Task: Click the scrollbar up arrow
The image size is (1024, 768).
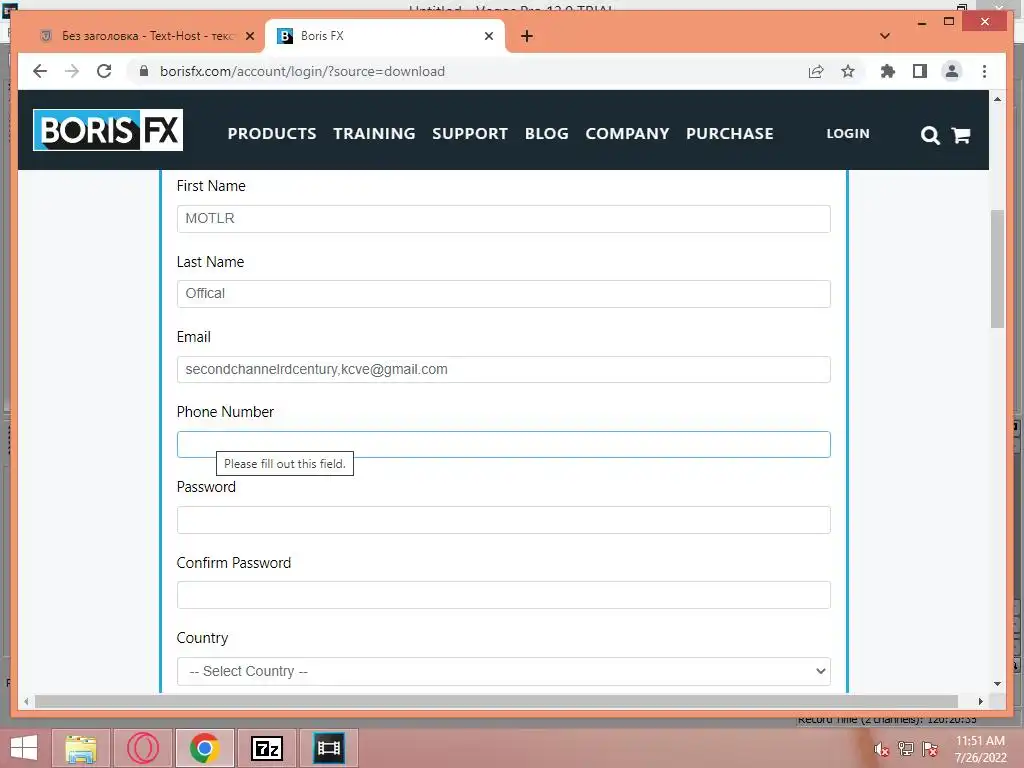Action: pos(997,99)
